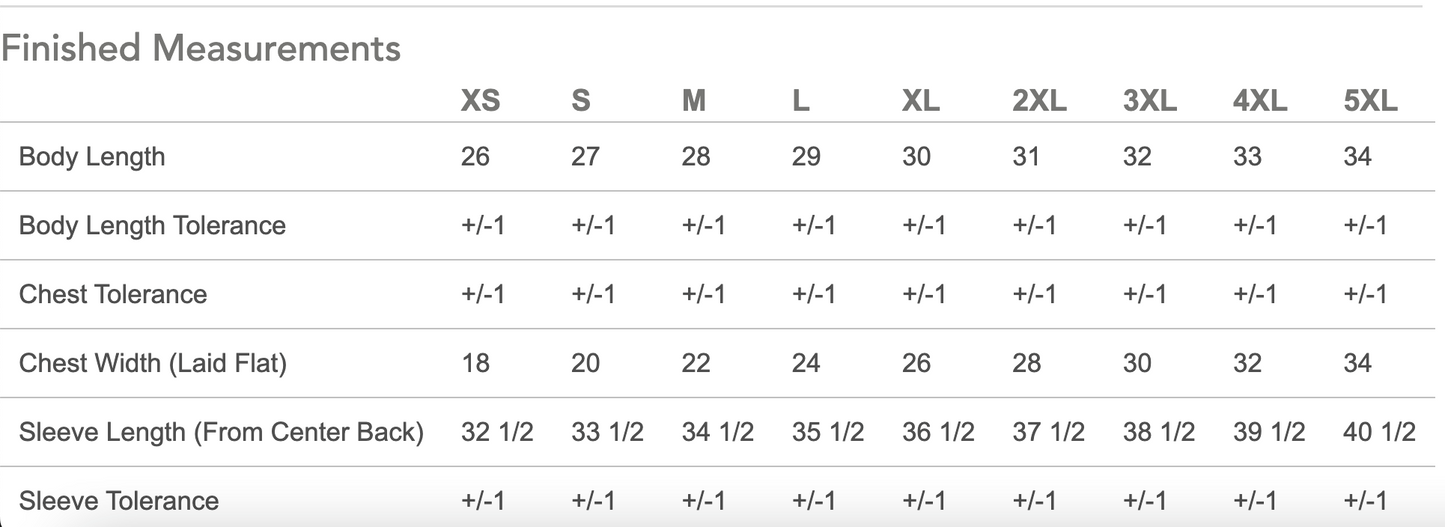Click Body Length value 26 for XS

click(475, 157)
